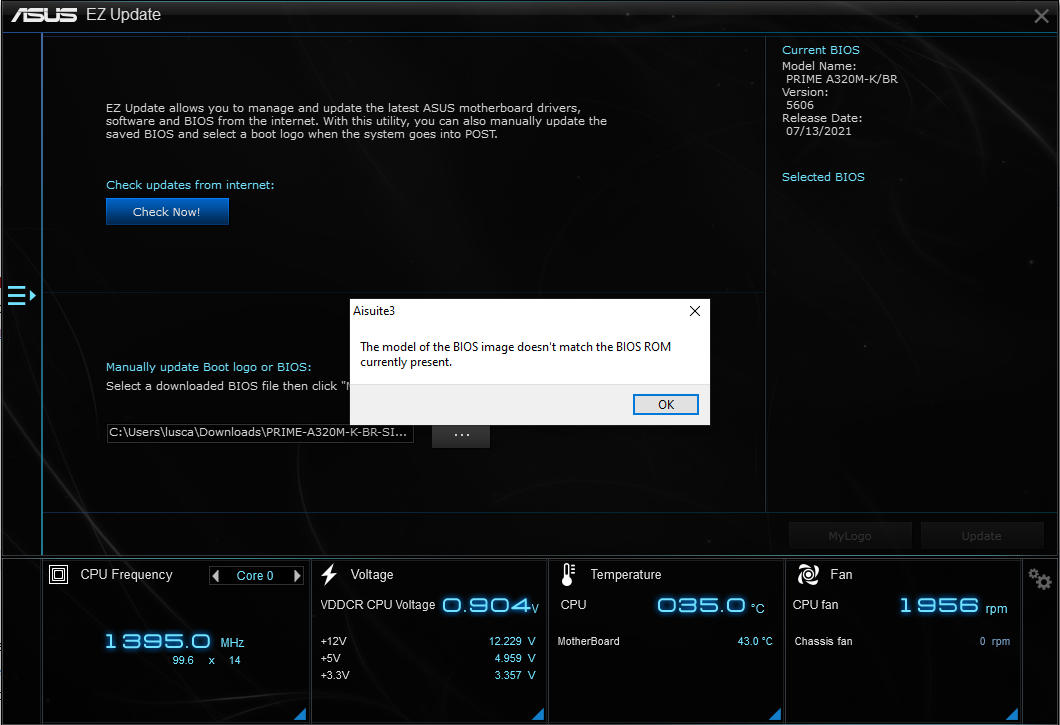Open the file browse ellipsis button
The image size is (1060, 725).
coord(461,434)
